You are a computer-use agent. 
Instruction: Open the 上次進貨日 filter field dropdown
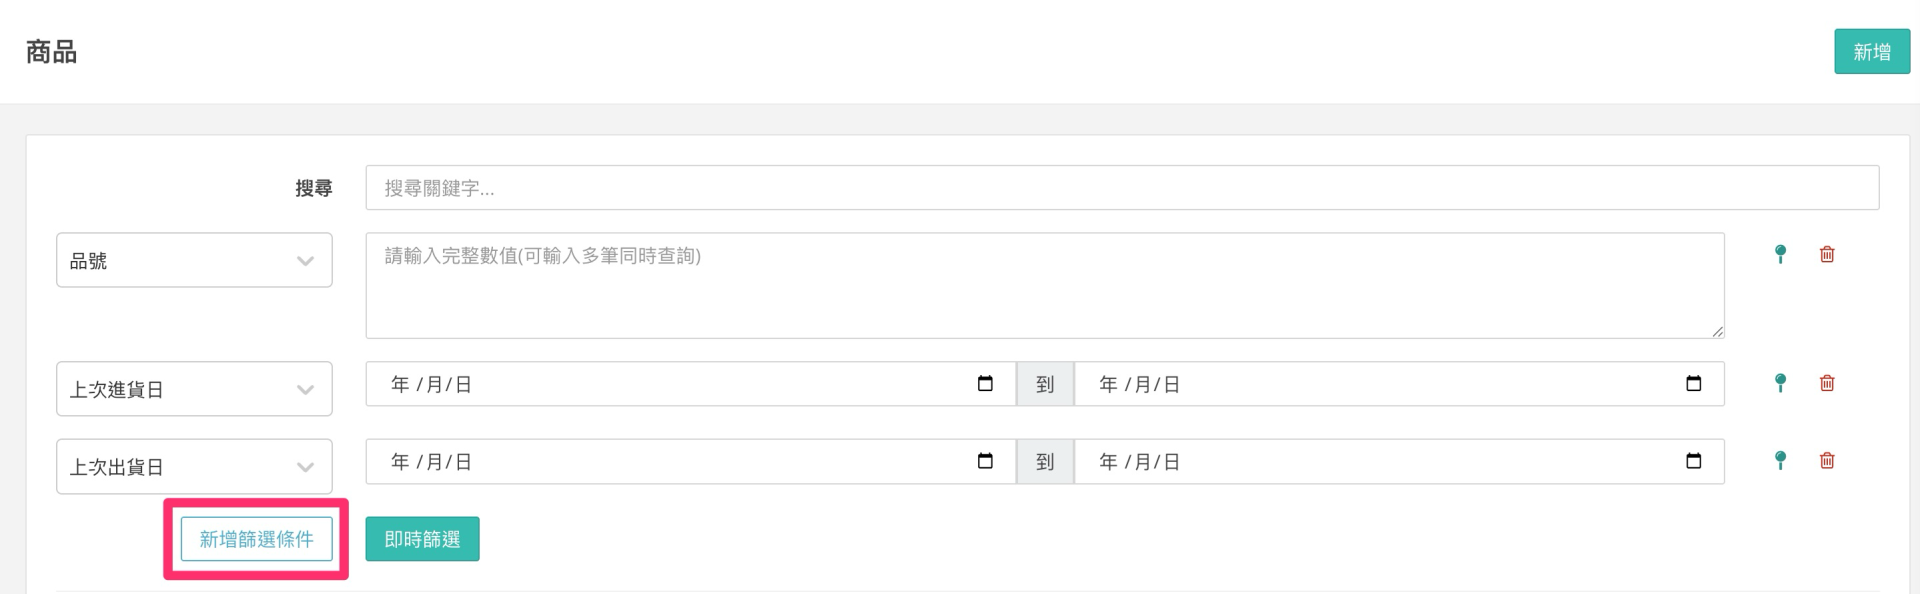(194, 389)
